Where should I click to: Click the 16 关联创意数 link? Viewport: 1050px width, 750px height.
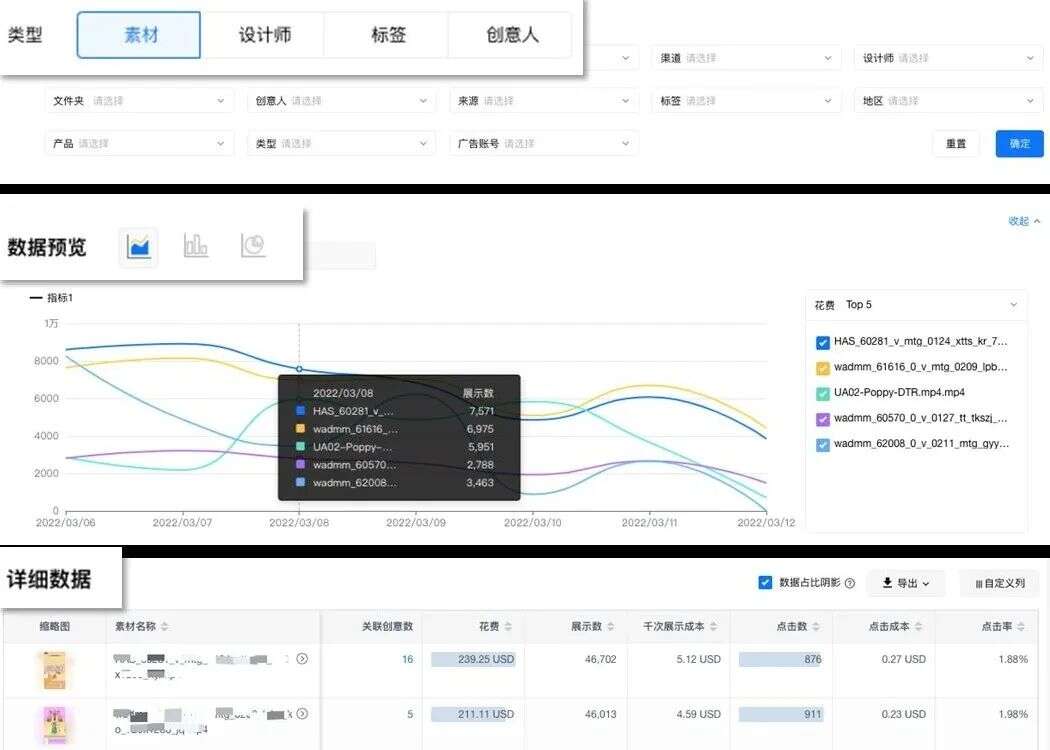tap(406, 659)
